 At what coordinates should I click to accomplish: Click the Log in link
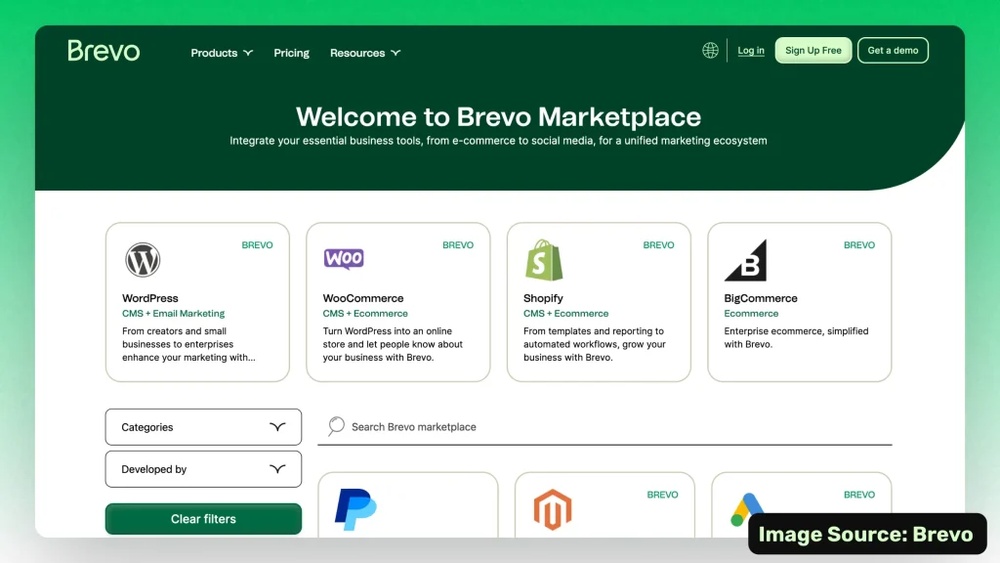[x=751, y=50]
